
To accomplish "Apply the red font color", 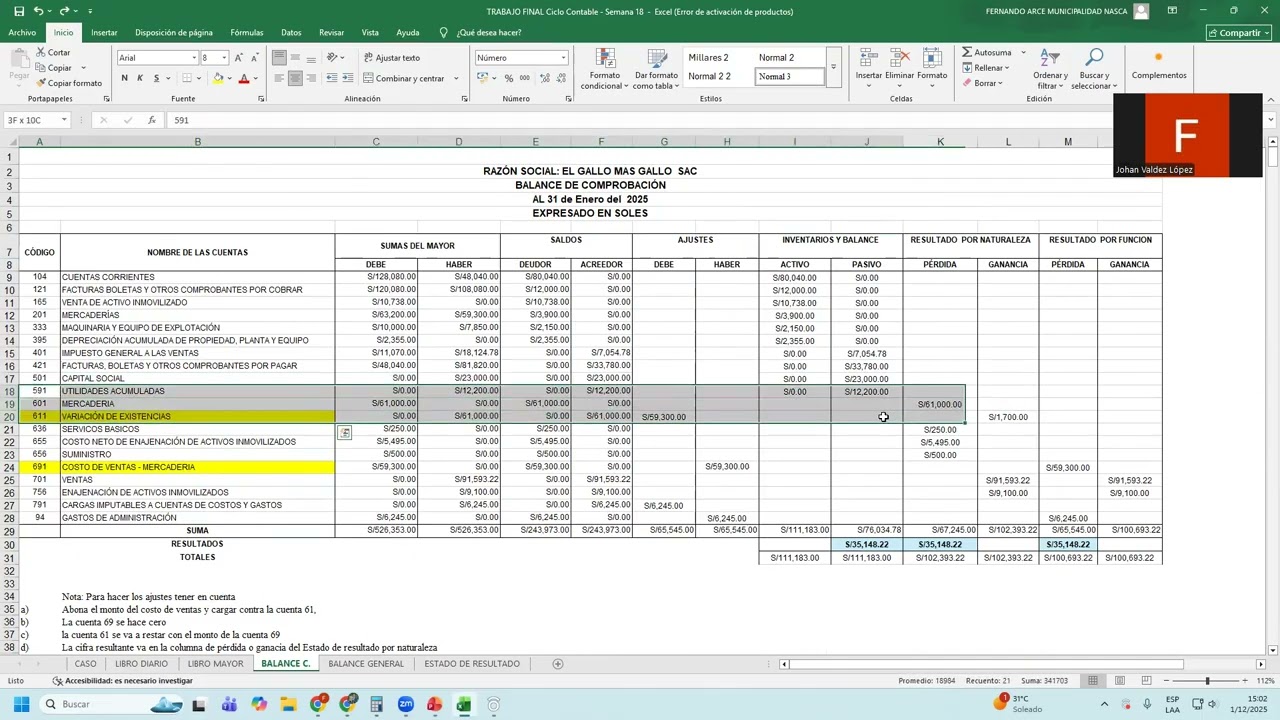I will click(243, 78).
